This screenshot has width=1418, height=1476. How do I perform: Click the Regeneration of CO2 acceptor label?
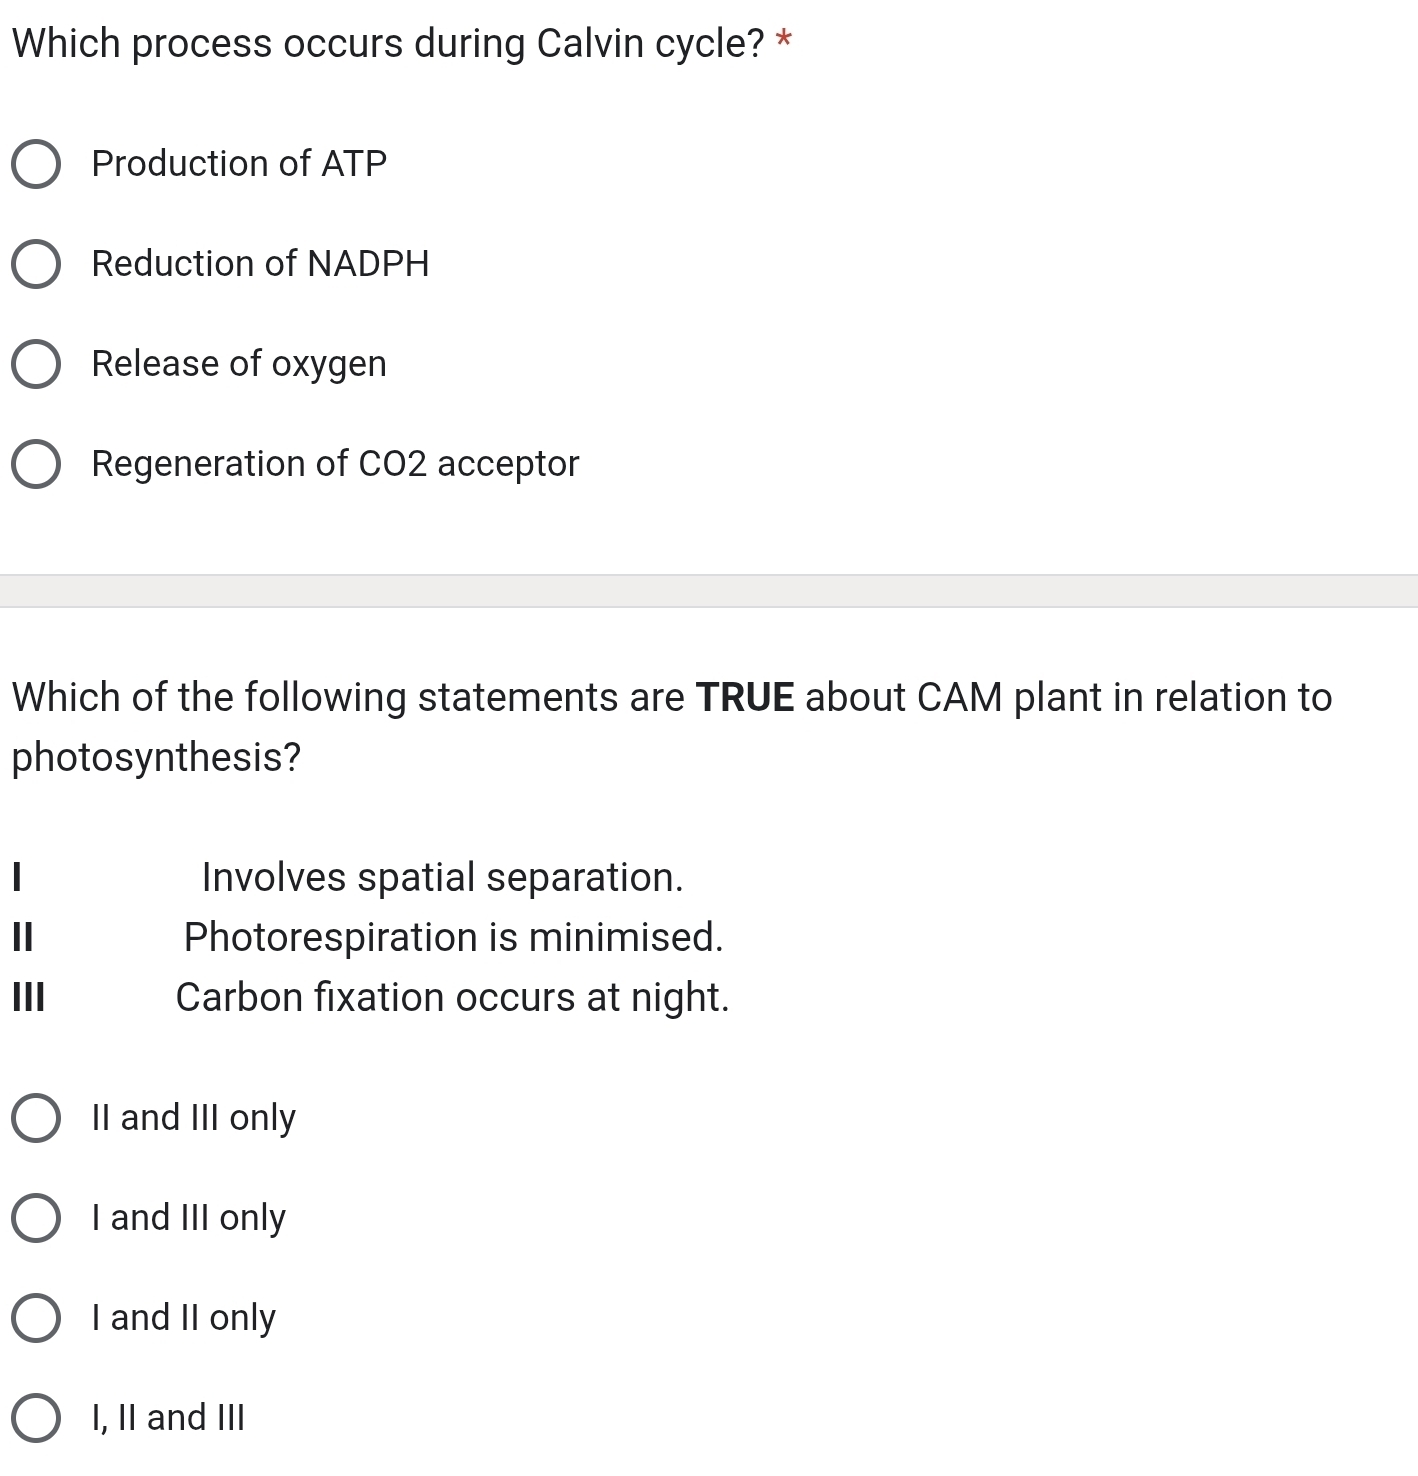pyautogui.click(x=334, y=463)
